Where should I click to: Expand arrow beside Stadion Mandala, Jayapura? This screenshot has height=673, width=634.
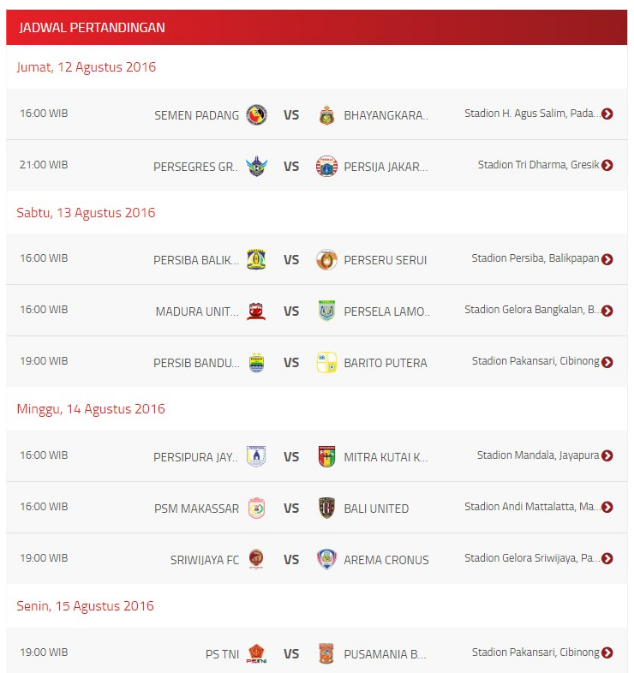pos(607,456)
